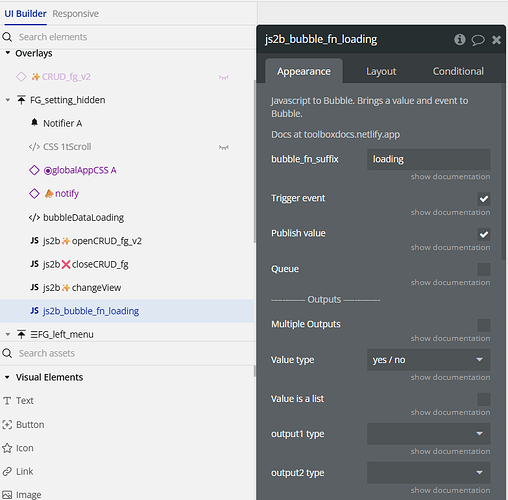Click the diamond icon beside notify element
508x500 pixels.
[x=34, y=194]
